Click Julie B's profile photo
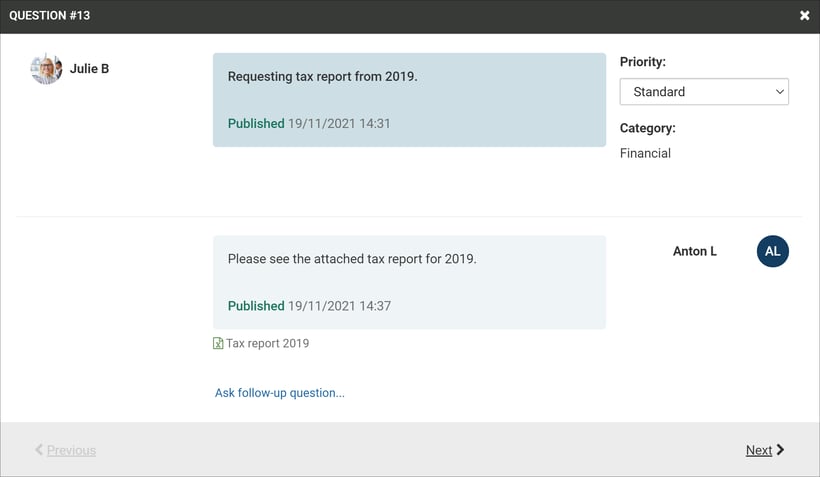820x477 pixels. [46, 69]
